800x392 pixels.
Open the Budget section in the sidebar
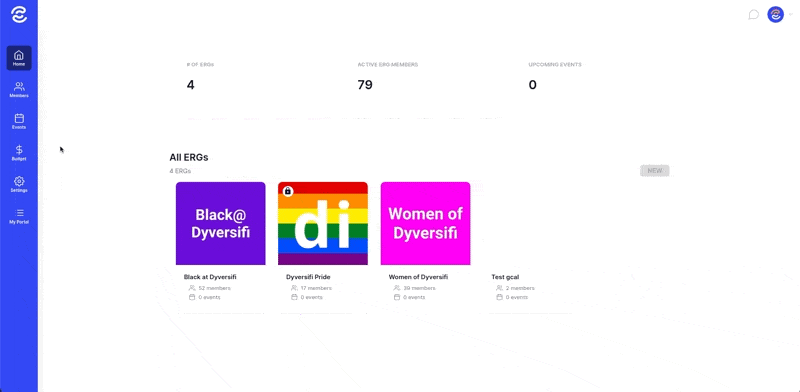coord(19,153)
